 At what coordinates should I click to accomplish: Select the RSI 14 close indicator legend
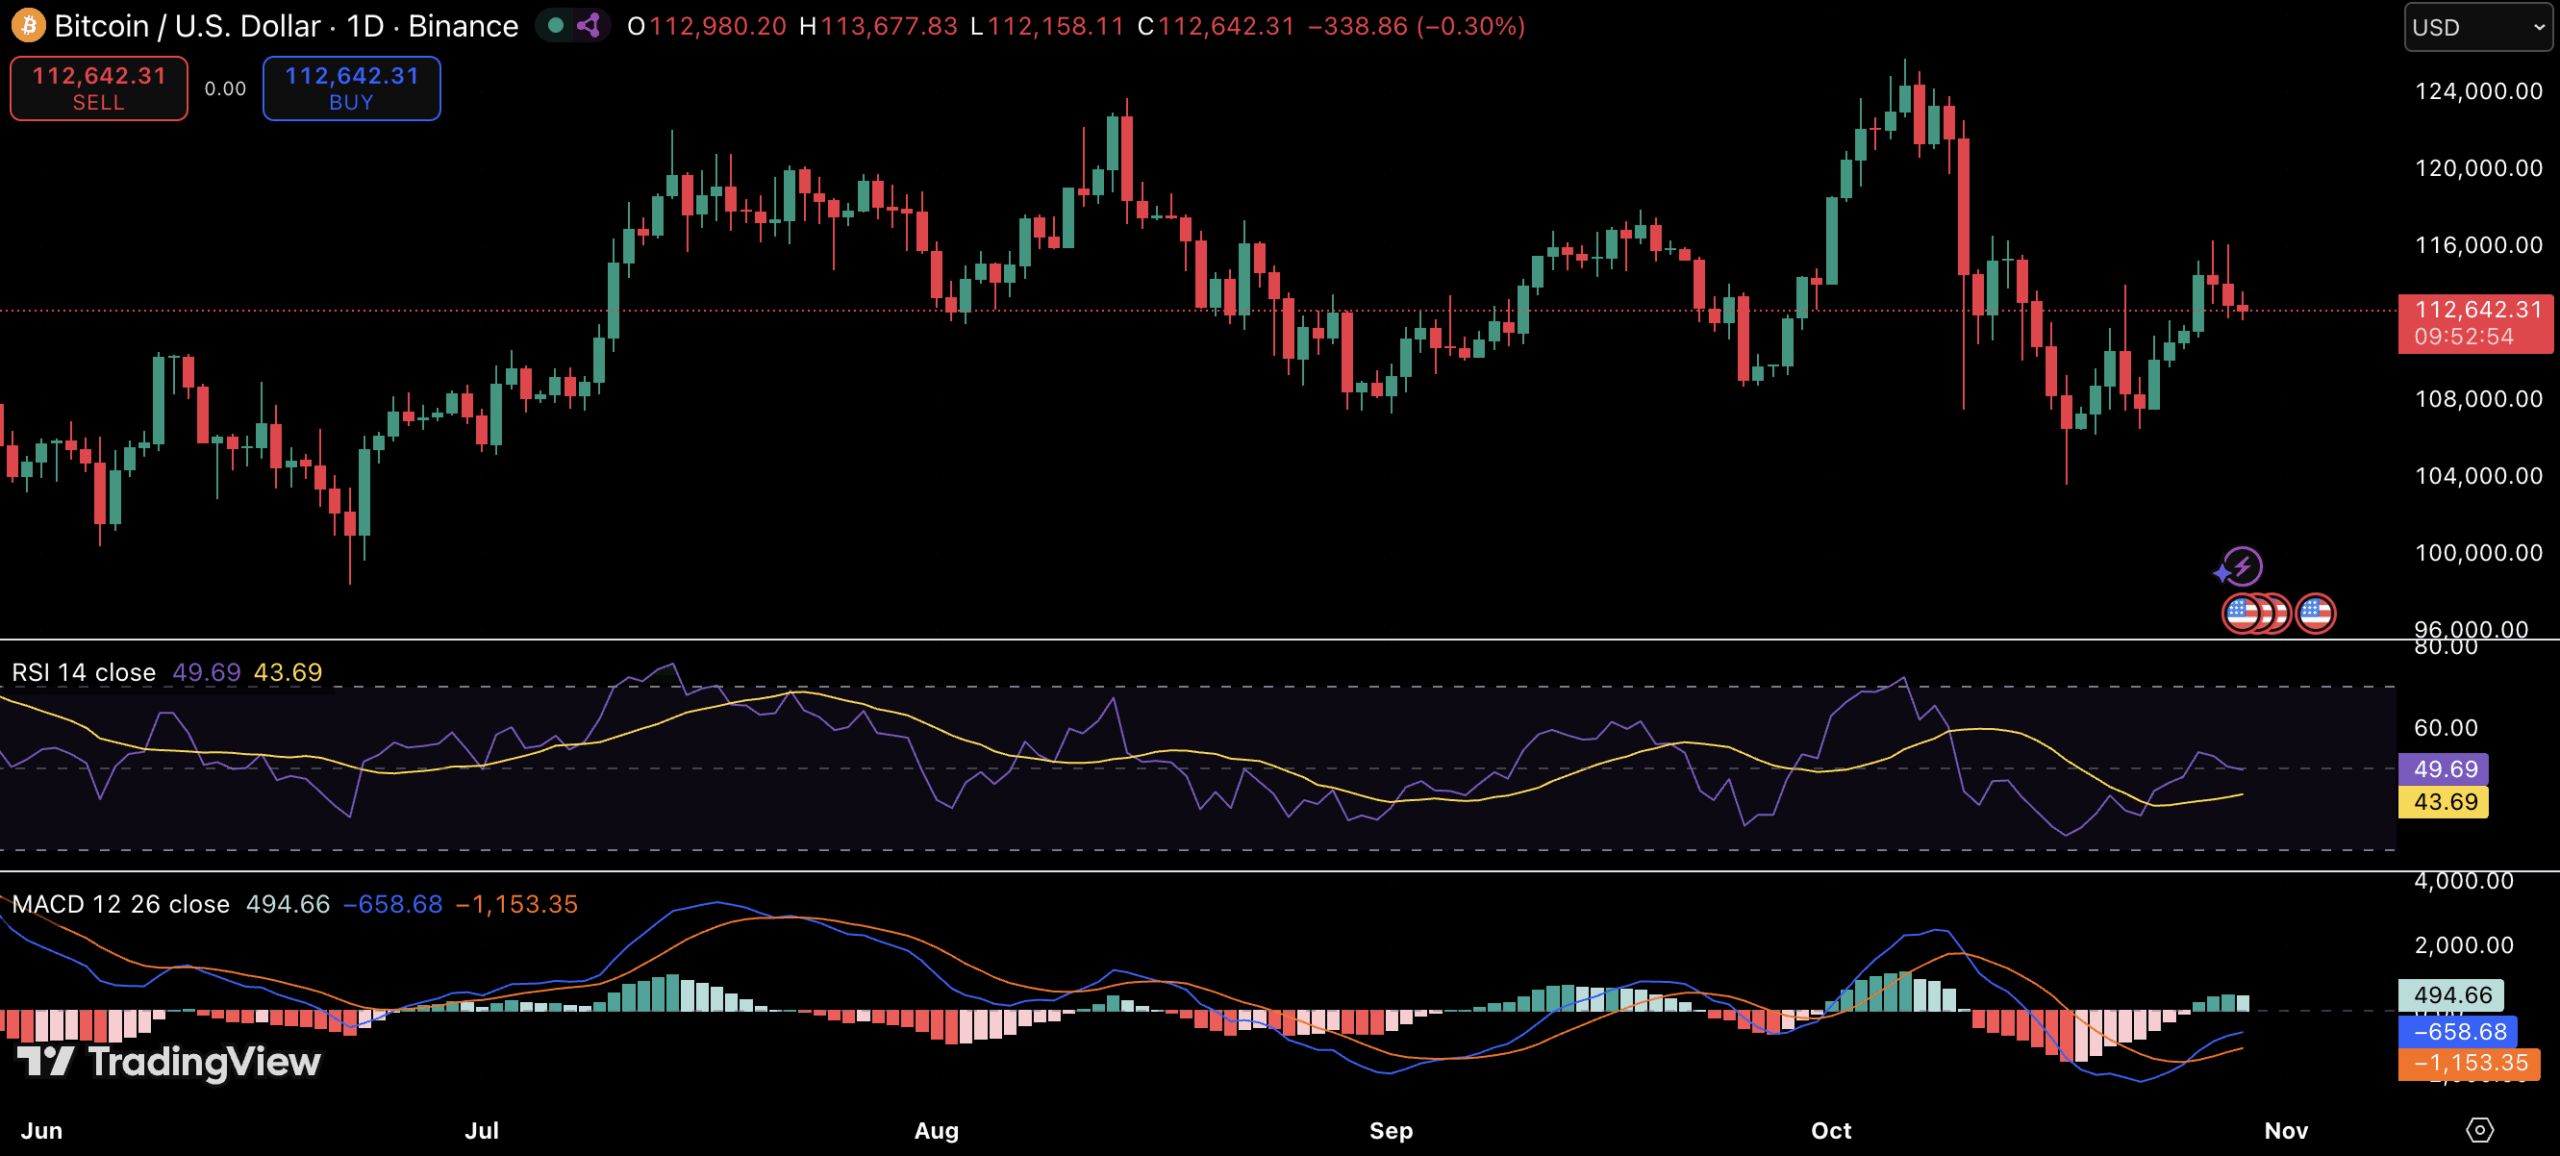(84, 672)
